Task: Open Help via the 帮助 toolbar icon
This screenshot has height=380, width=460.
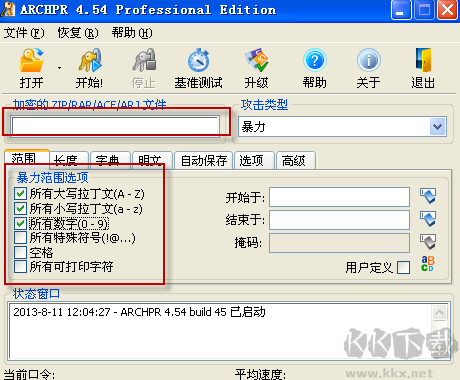Action: 314,60
